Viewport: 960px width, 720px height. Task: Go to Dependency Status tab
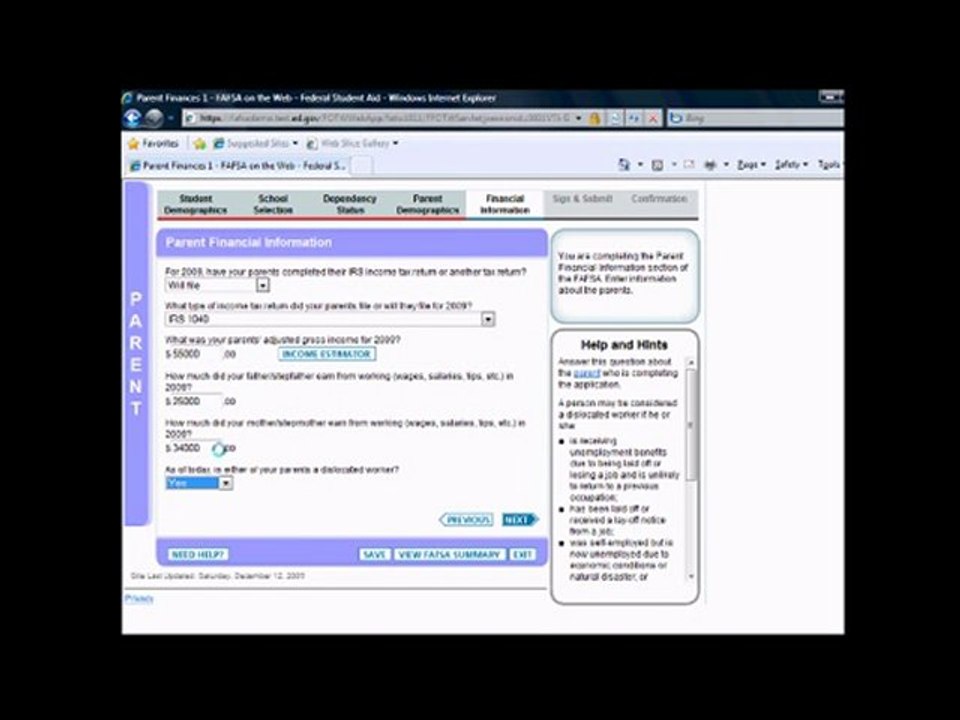pyautogui.click(x=350, y=204)
